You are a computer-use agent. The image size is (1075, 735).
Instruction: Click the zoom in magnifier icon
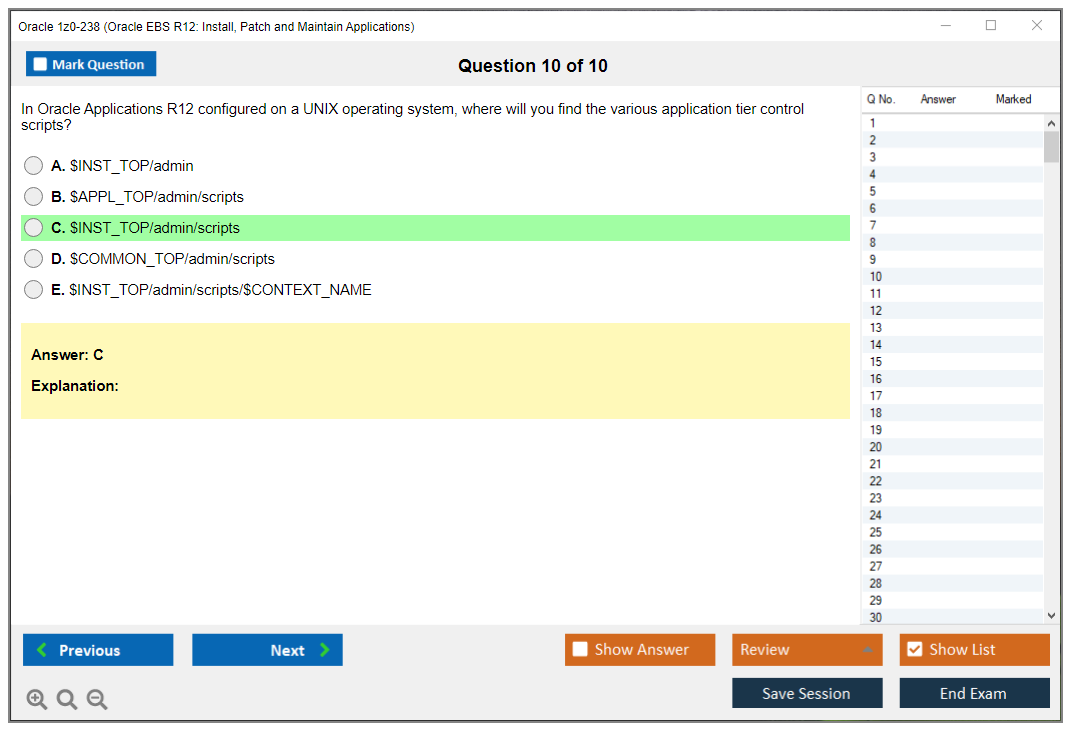click(37, 700)
